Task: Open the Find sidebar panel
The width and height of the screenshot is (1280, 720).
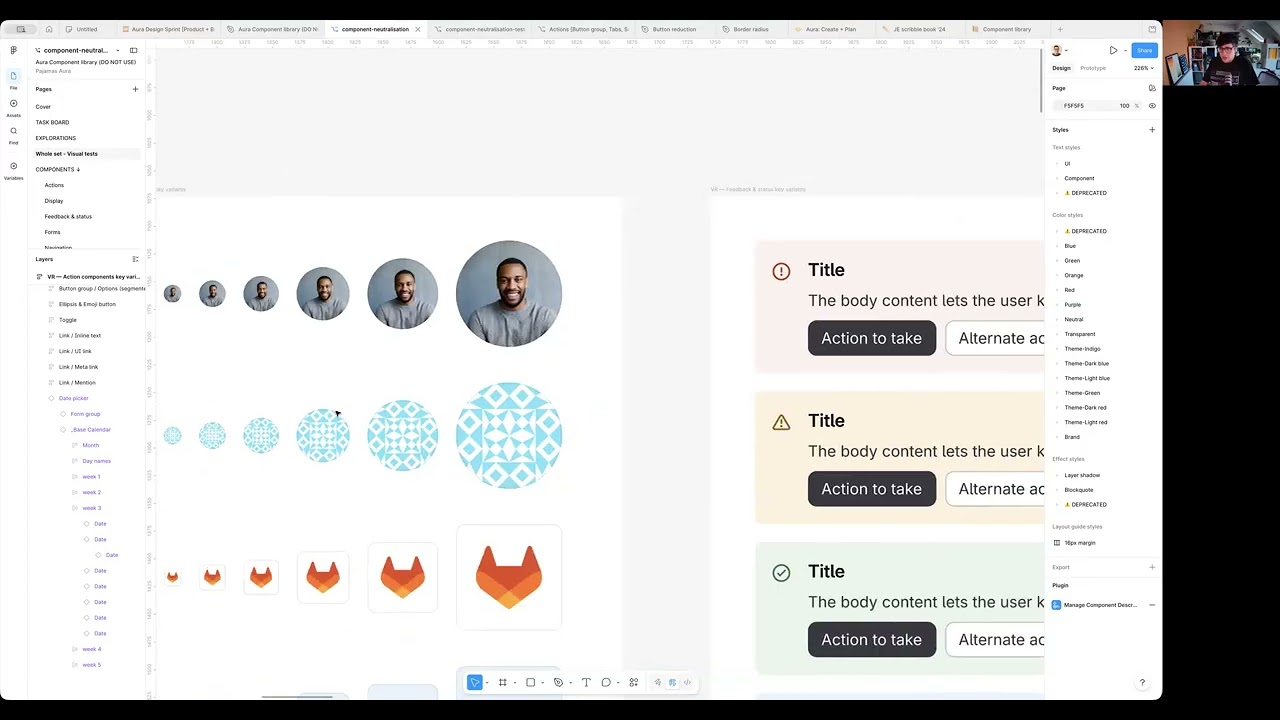Action: point(14,134)
